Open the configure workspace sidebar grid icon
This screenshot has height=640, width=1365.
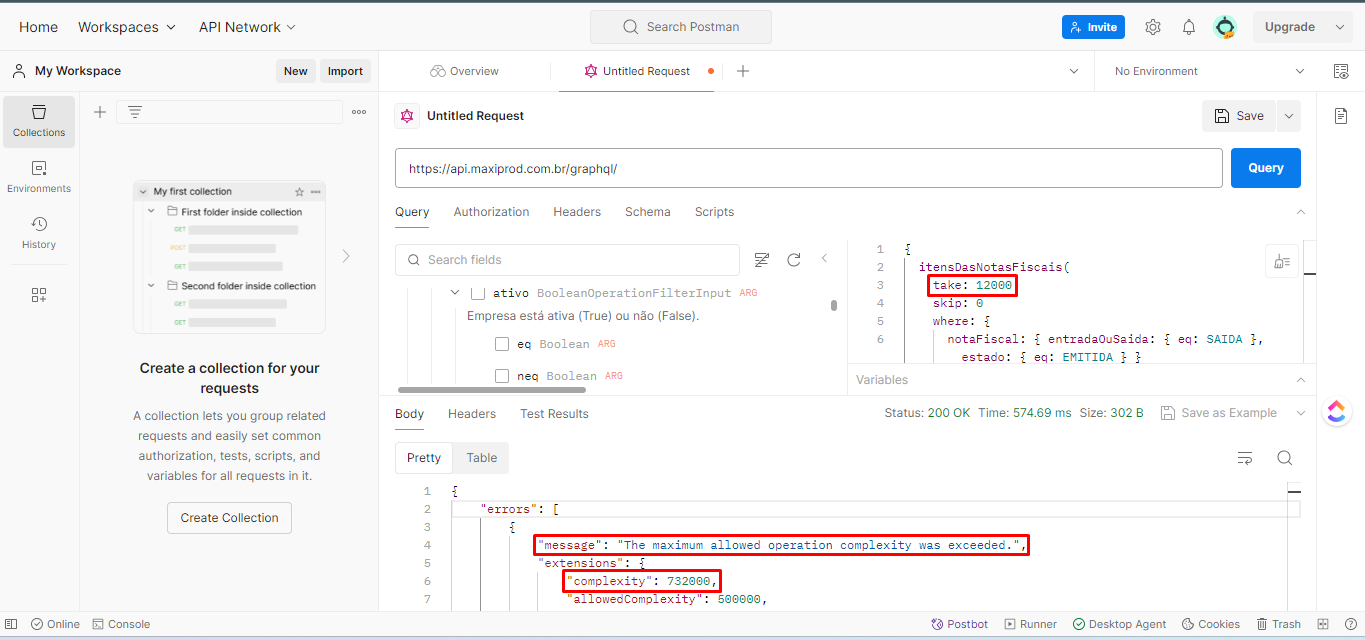tap(39, 295)
